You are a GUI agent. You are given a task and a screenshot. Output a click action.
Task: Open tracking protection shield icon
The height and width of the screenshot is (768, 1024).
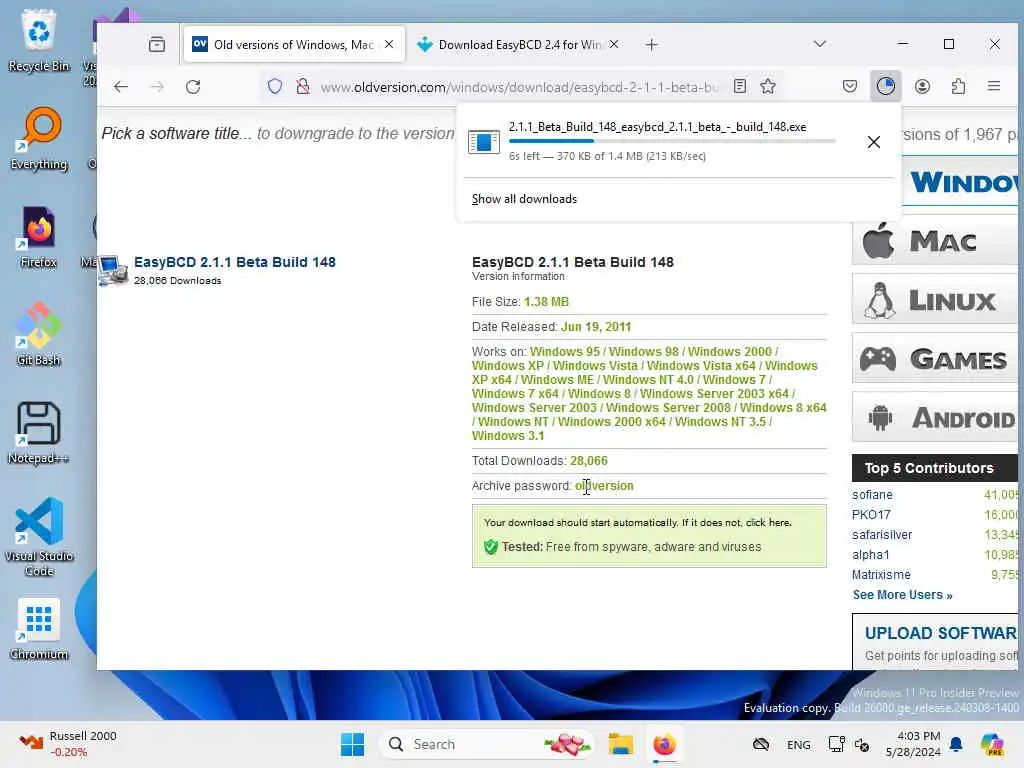pyautogui.click(x=275, y=86)
